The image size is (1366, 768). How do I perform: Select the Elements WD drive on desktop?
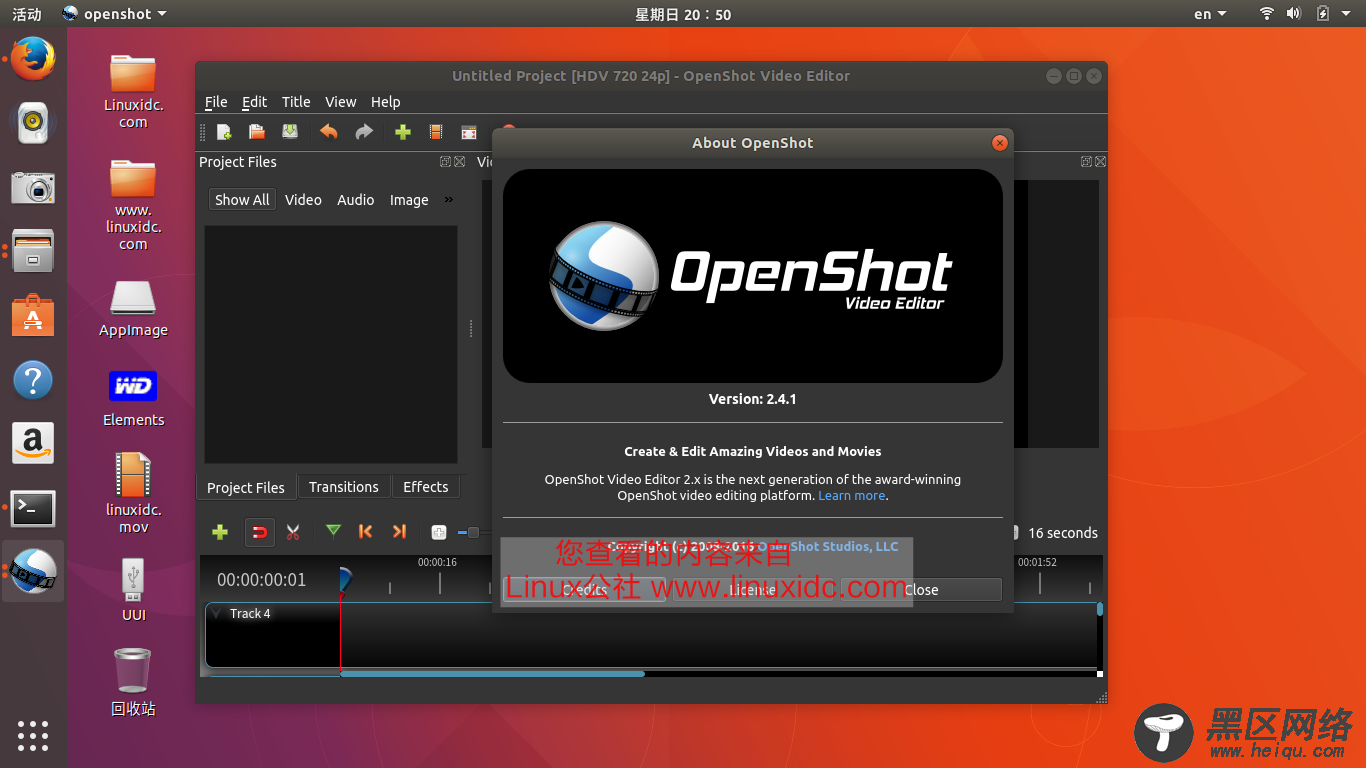coord(133,398)
